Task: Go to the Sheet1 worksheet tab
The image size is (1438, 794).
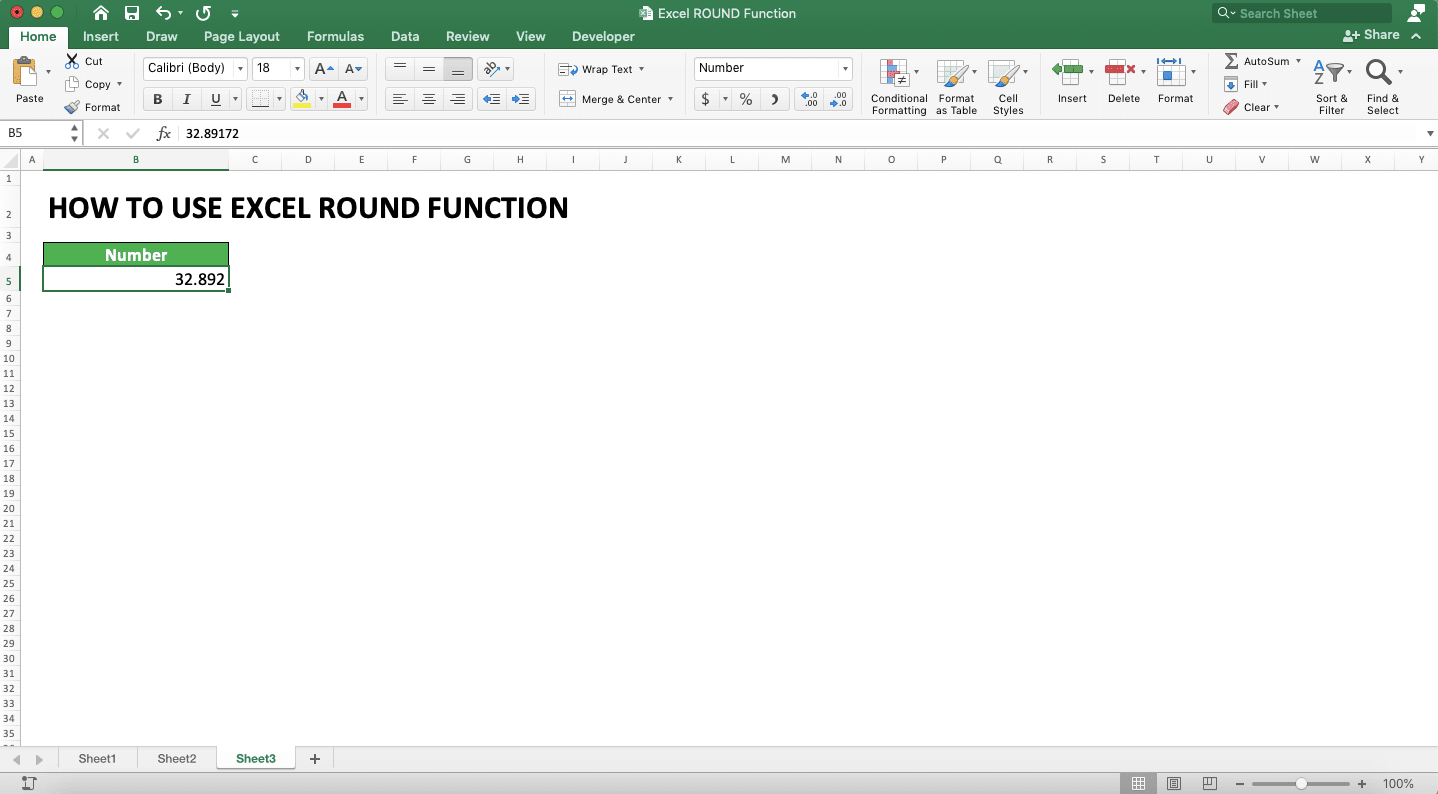Action: 97,759
